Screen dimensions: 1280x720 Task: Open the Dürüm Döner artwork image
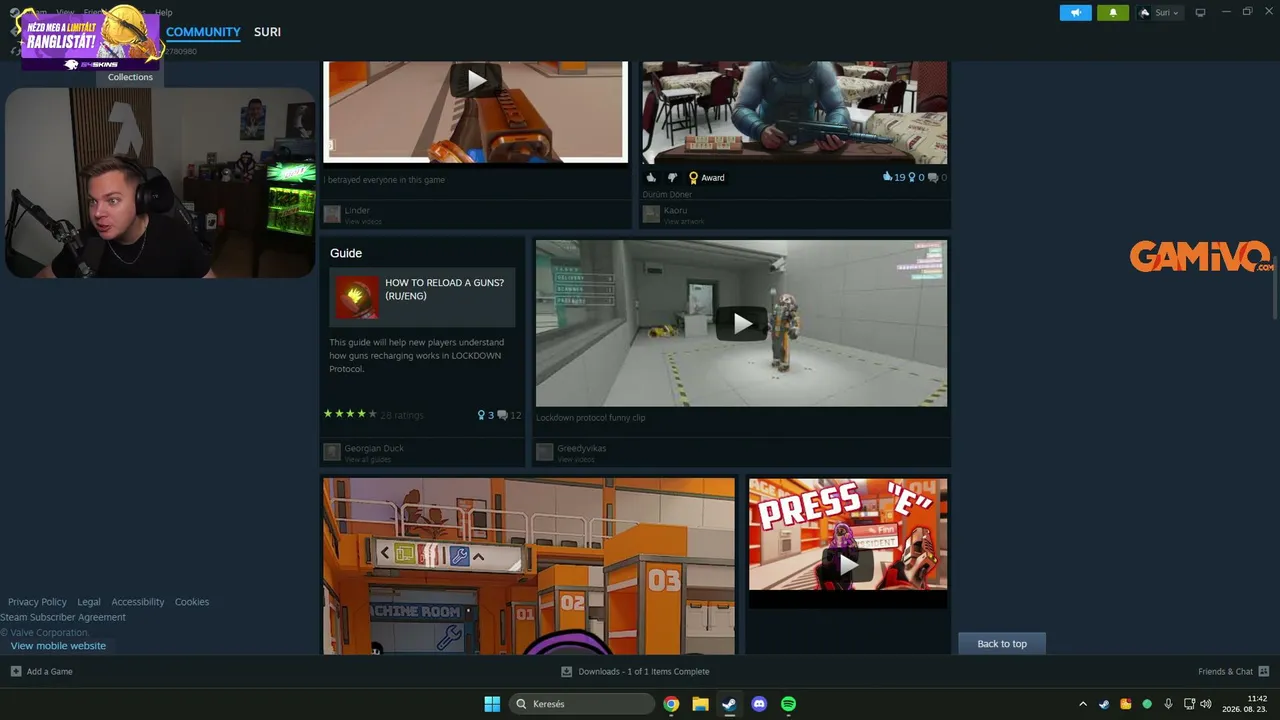tap(795, 111)
